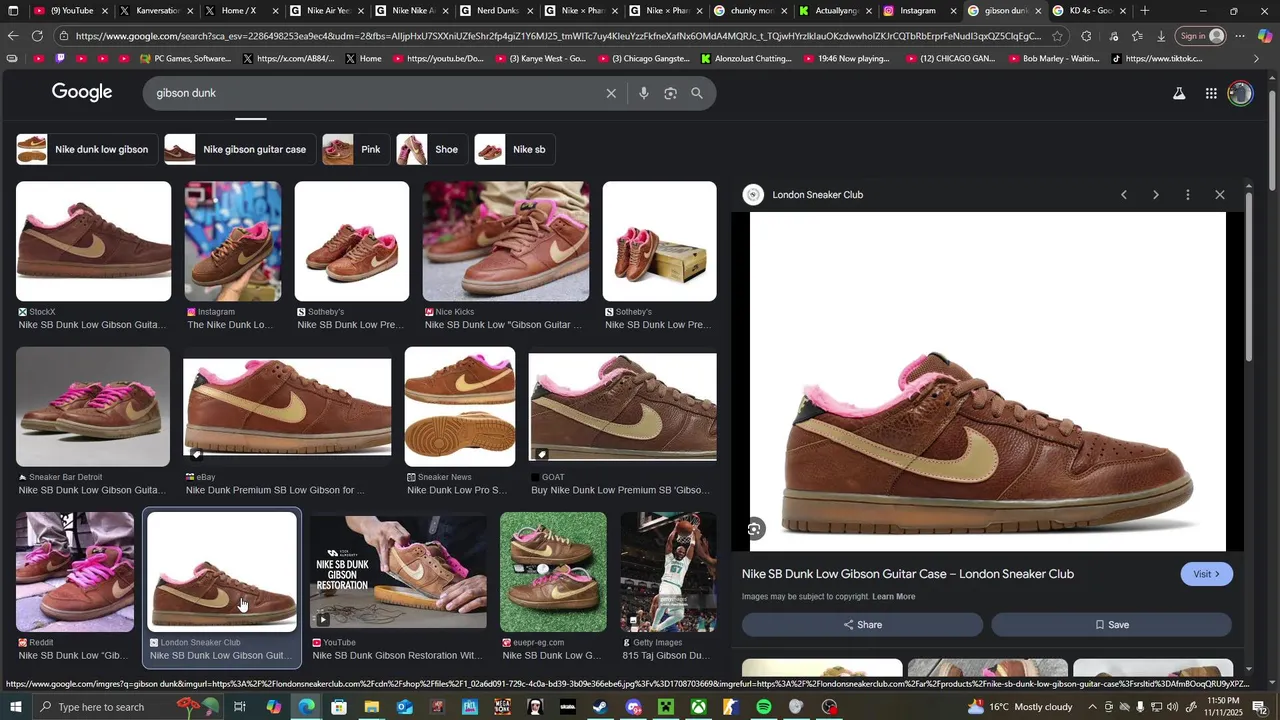Click the Visit button
Image resolution: width=1280 pixels, height=720 pixels.
1206,574
